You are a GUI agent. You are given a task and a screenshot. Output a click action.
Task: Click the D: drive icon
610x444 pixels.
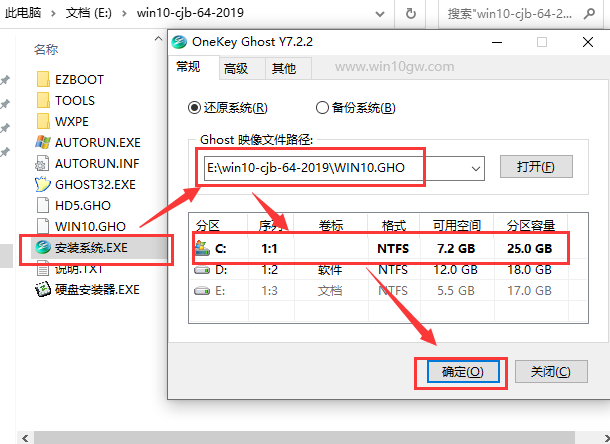pyautogui.click(x=202, y=270)
